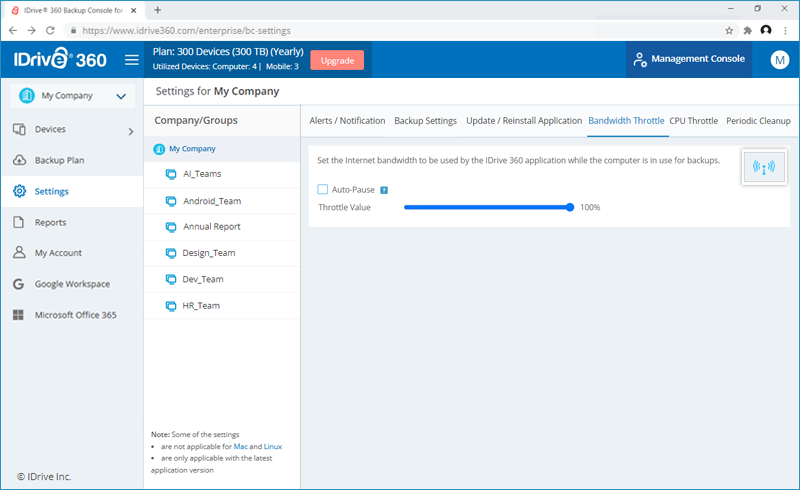Open Reports in sidebar
Image resolution: width=800 pixels, height=490 pixels.
(72, 222)
